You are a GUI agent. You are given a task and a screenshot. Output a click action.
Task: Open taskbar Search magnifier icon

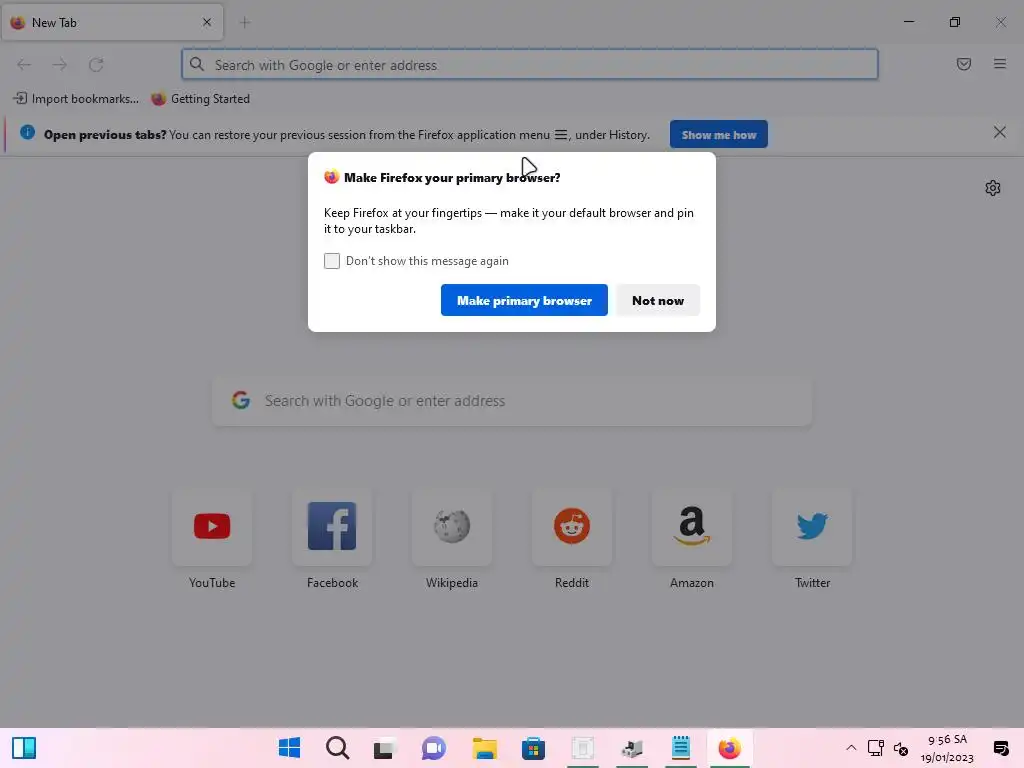click(337, 748)
